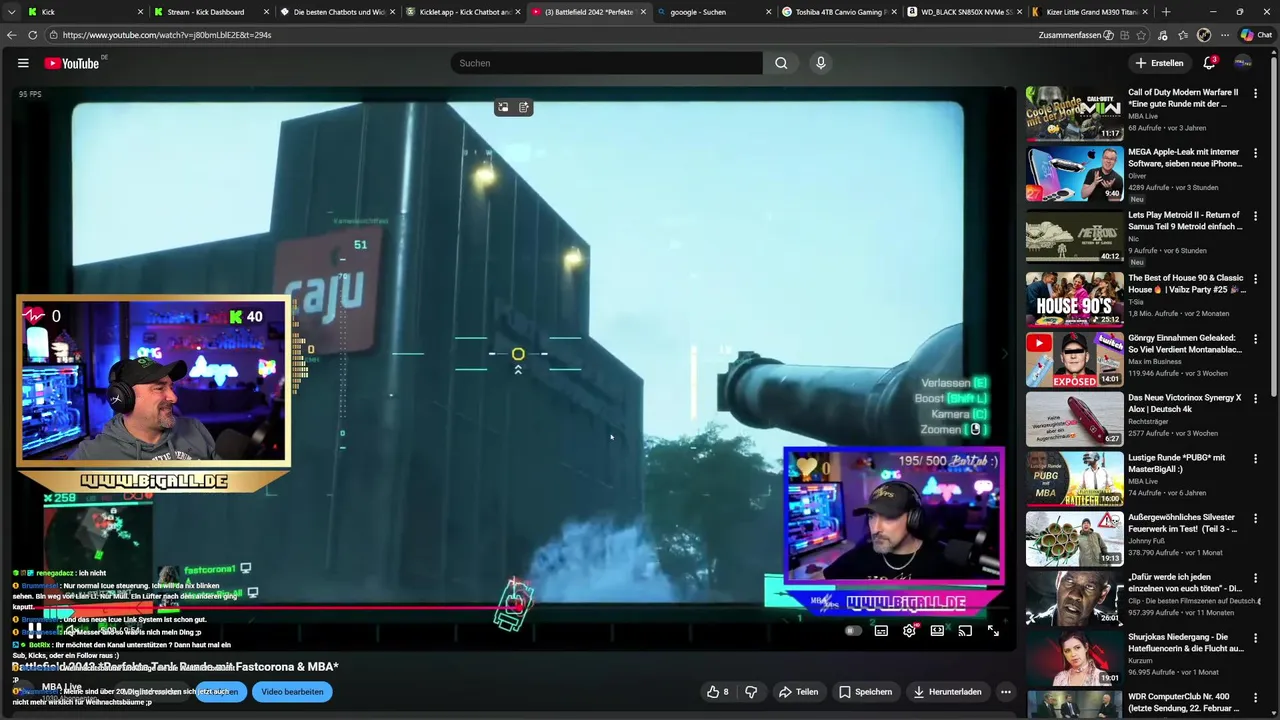Open more video actions ellipsis
The height and width of the screenshot is (720, 1280).
(1005, 692)
